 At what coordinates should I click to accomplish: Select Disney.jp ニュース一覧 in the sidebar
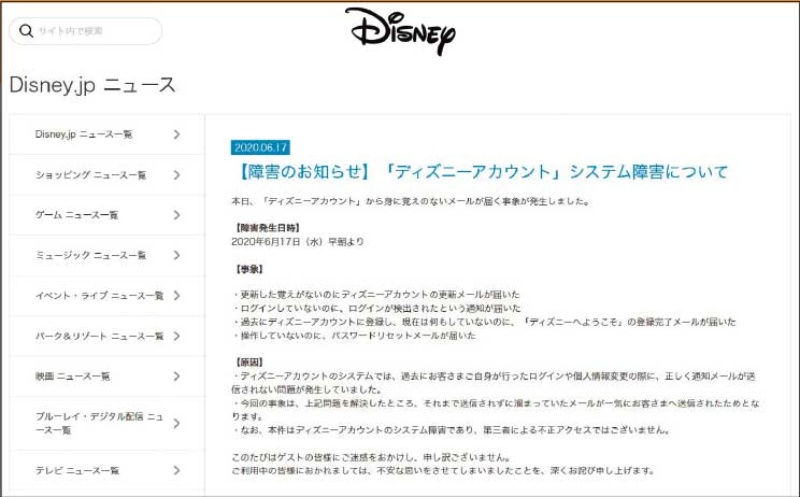[84, 134]
